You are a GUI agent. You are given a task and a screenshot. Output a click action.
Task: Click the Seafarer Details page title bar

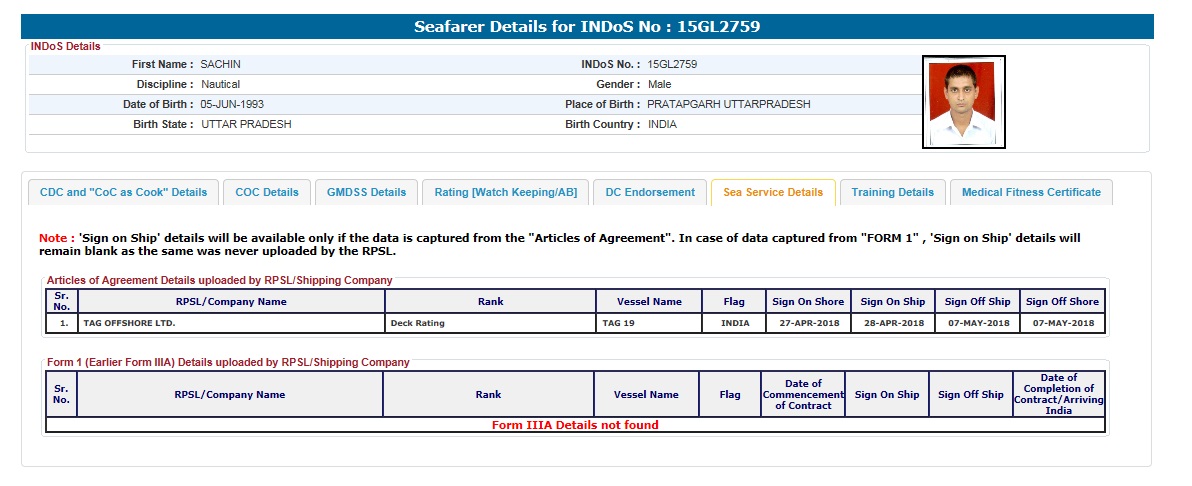tap(587, 27)
